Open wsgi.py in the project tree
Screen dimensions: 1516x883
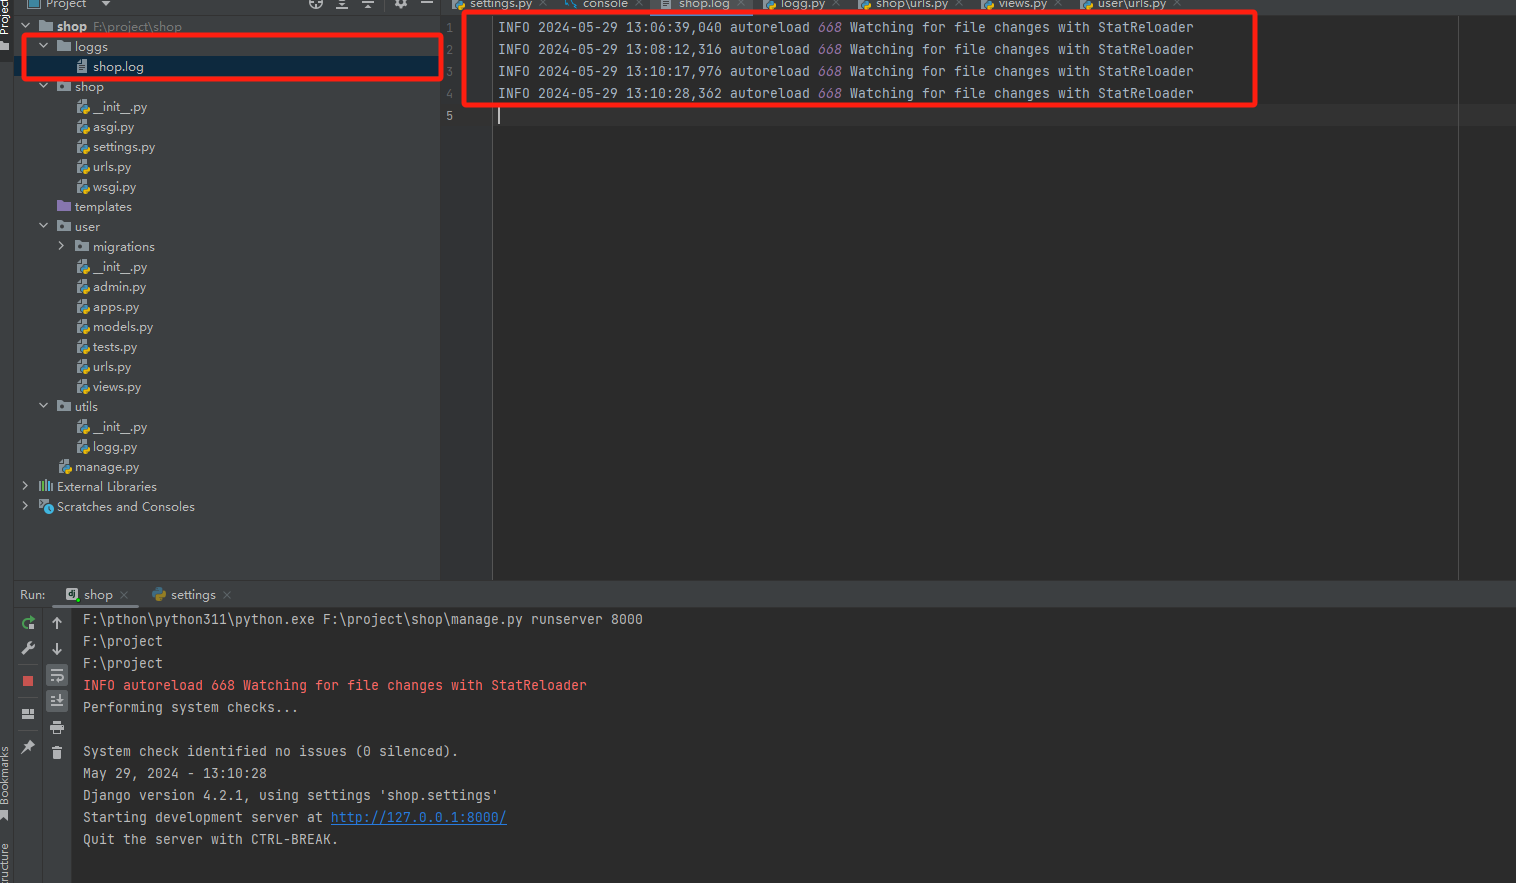pyautogui.click(x=114, y=187)
